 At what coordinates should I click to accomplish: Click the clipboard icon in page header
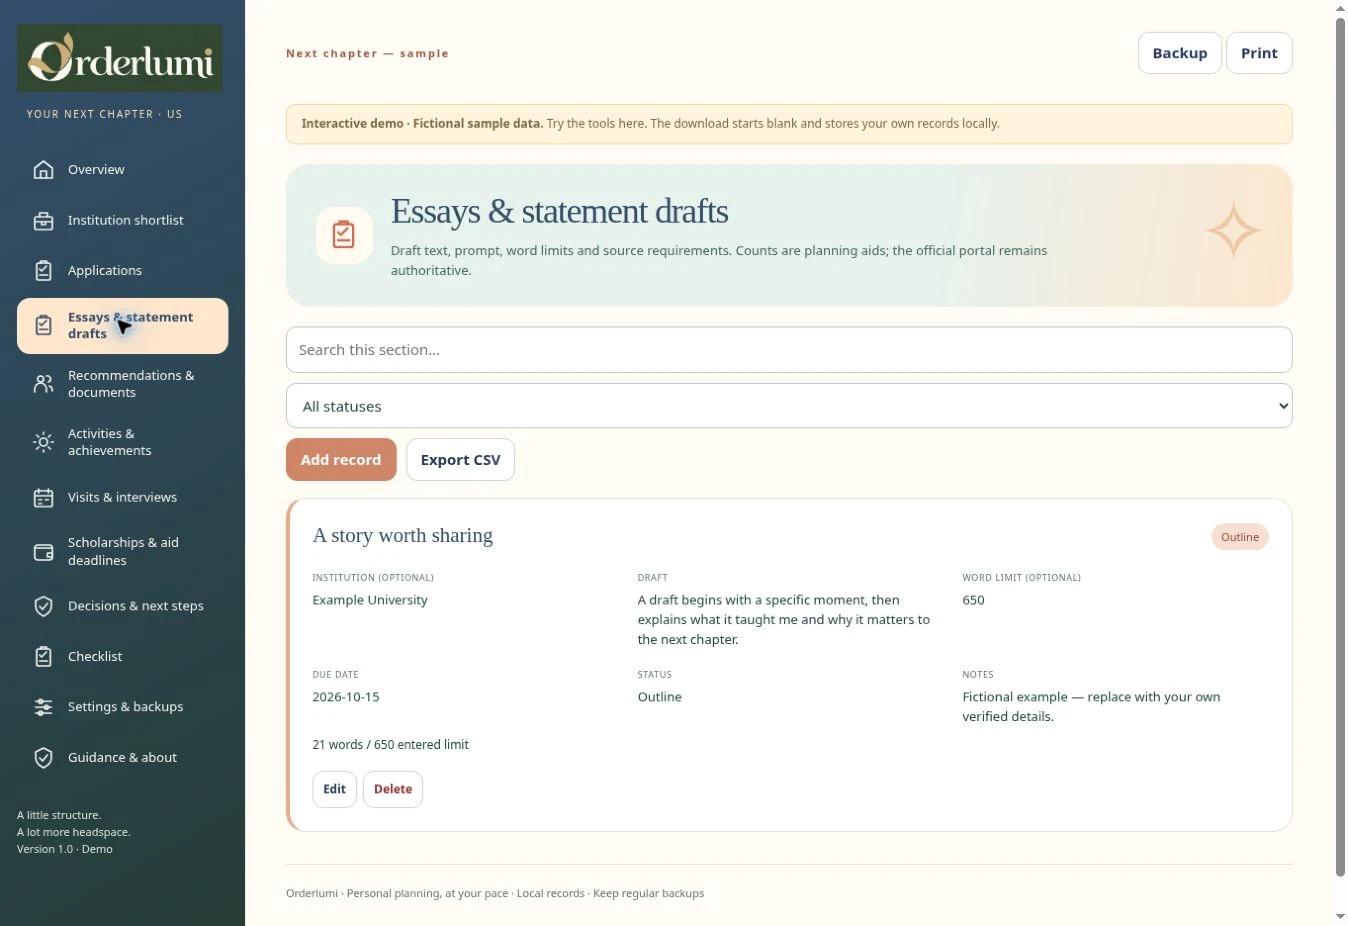click(x=344, y=235)
